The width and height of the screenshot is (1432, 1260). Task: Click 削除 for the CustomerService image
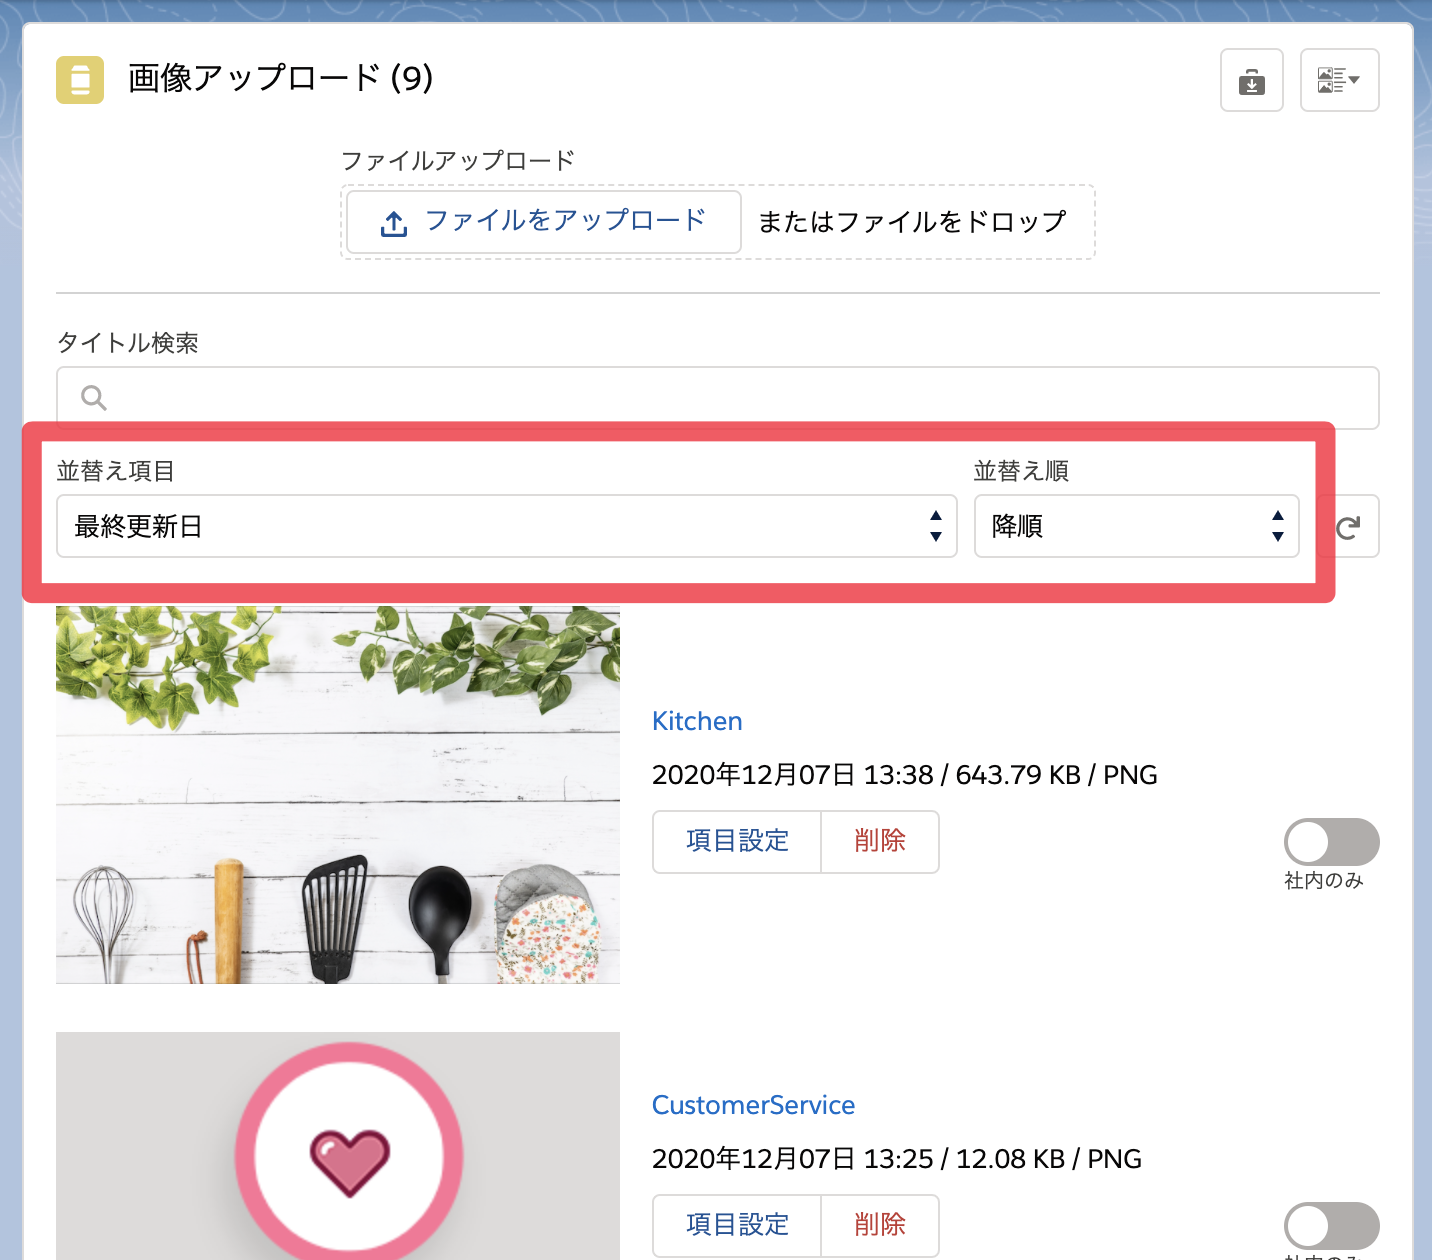click(880, 1226)
